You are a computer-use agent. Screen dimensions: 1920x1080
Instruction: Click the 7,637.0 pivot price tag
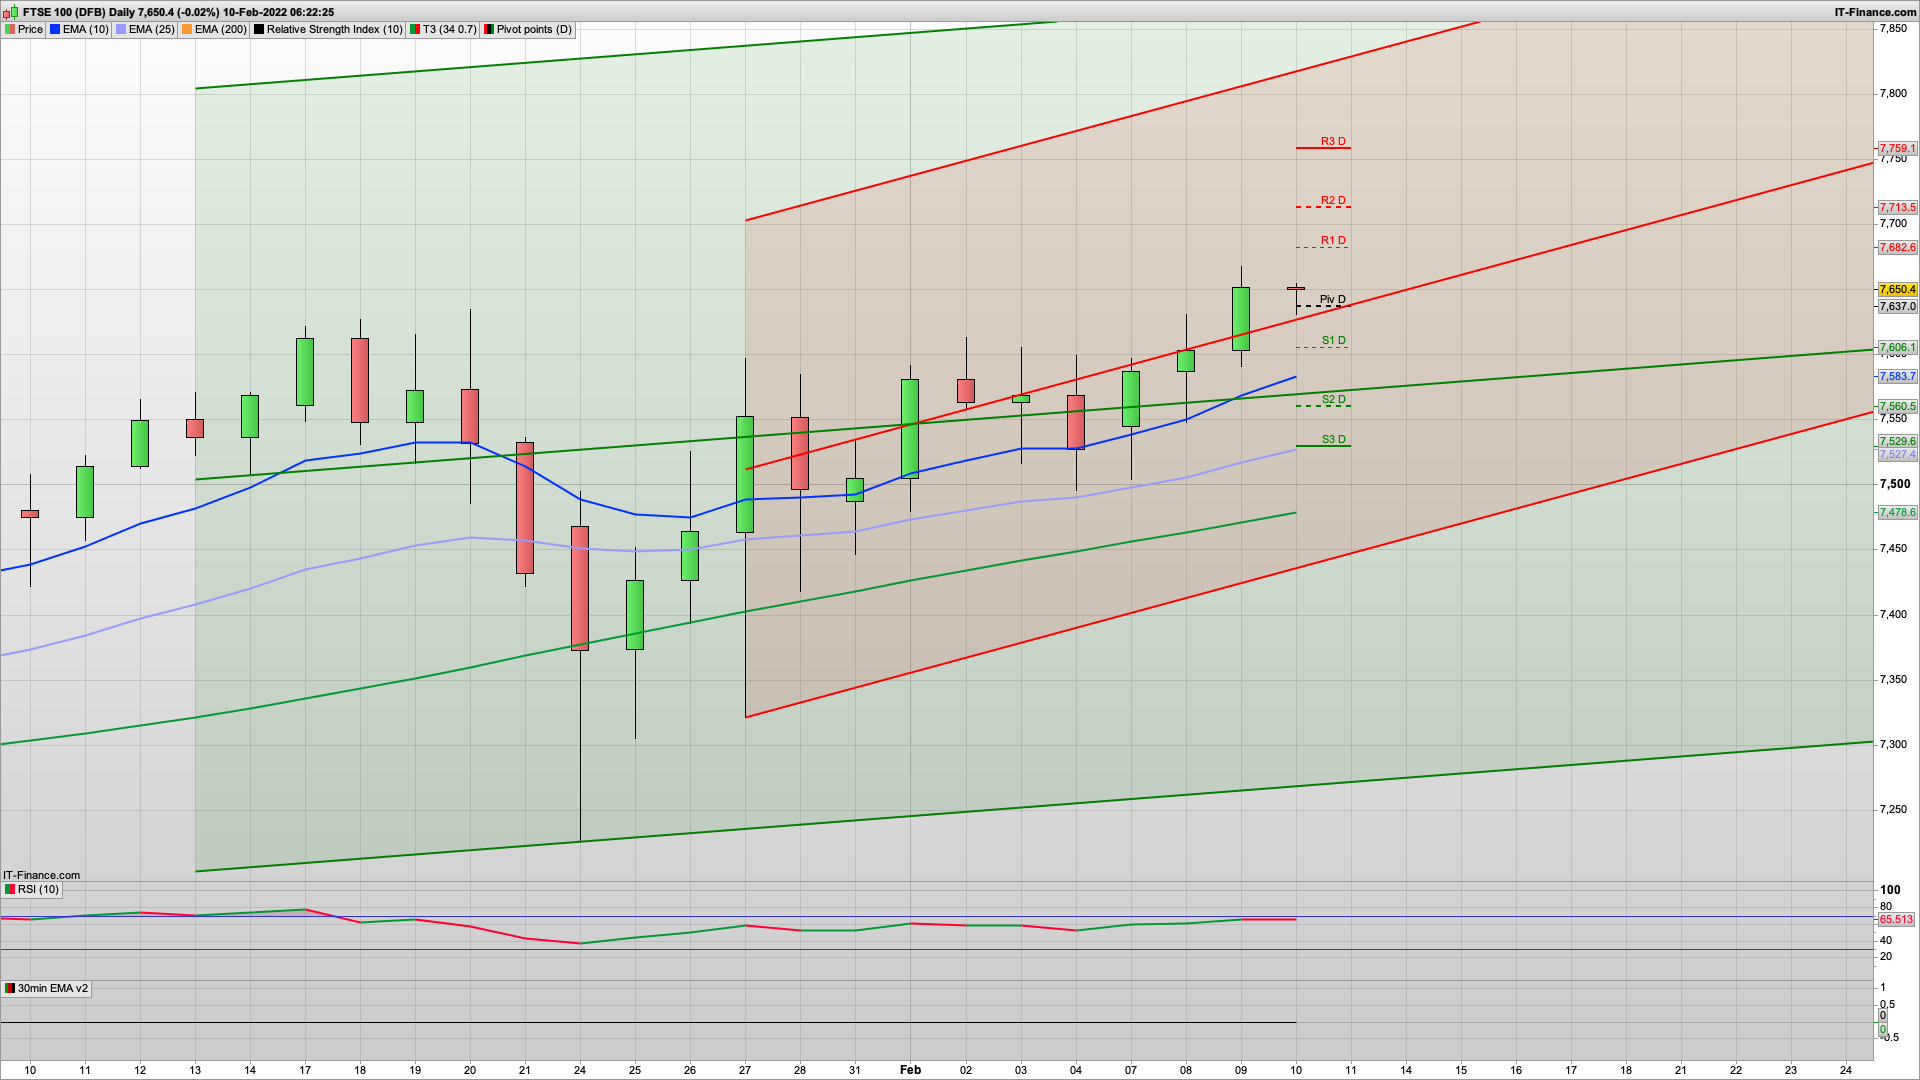click(x=1897, y=306)
